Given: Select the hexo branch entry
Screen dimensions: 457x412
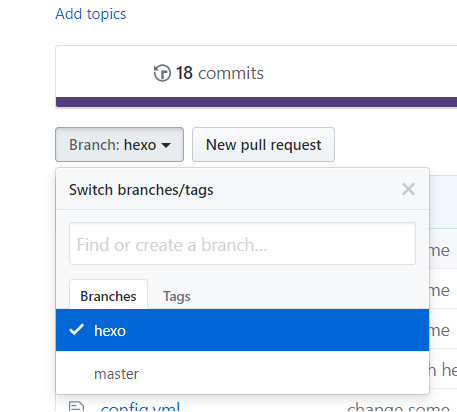Looking at the screenshot, I should point(242,330).
